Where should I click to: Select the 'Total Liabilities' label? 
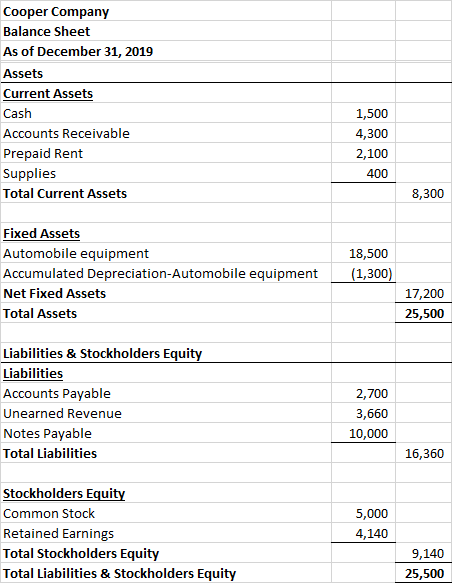coord(50,454)
